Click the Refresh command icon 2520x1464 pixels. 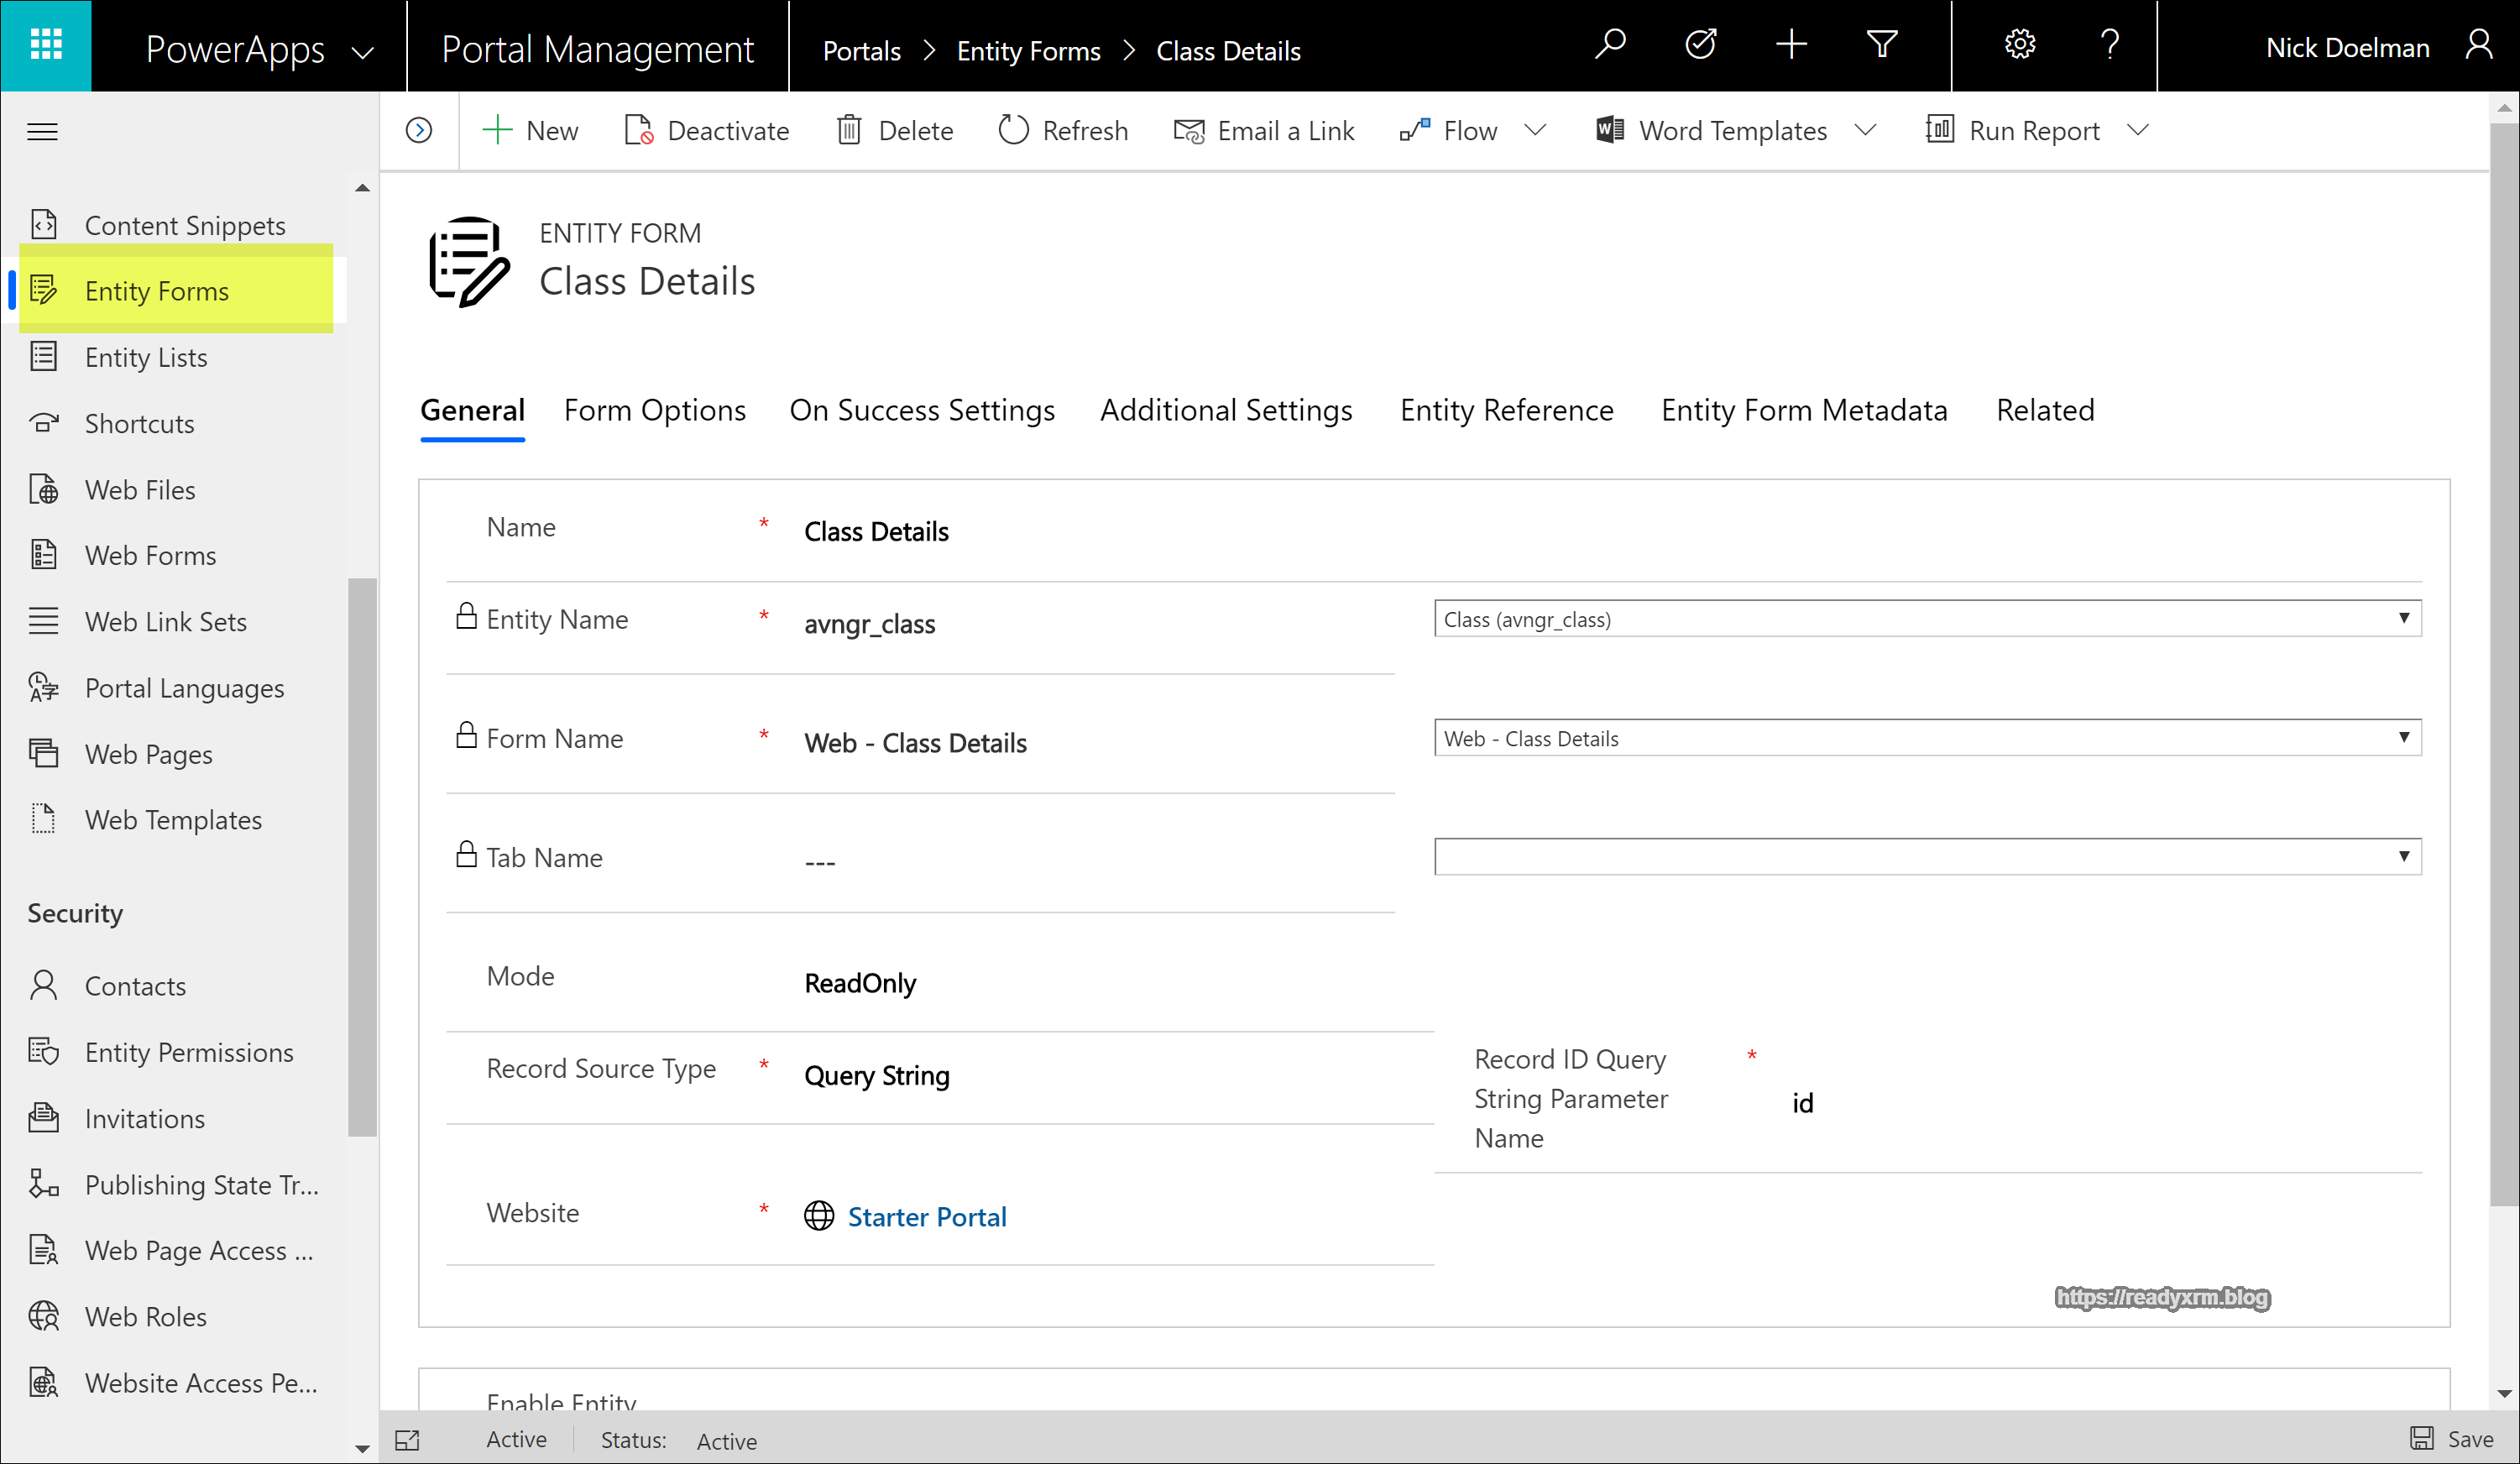(x=1013, y=130)
